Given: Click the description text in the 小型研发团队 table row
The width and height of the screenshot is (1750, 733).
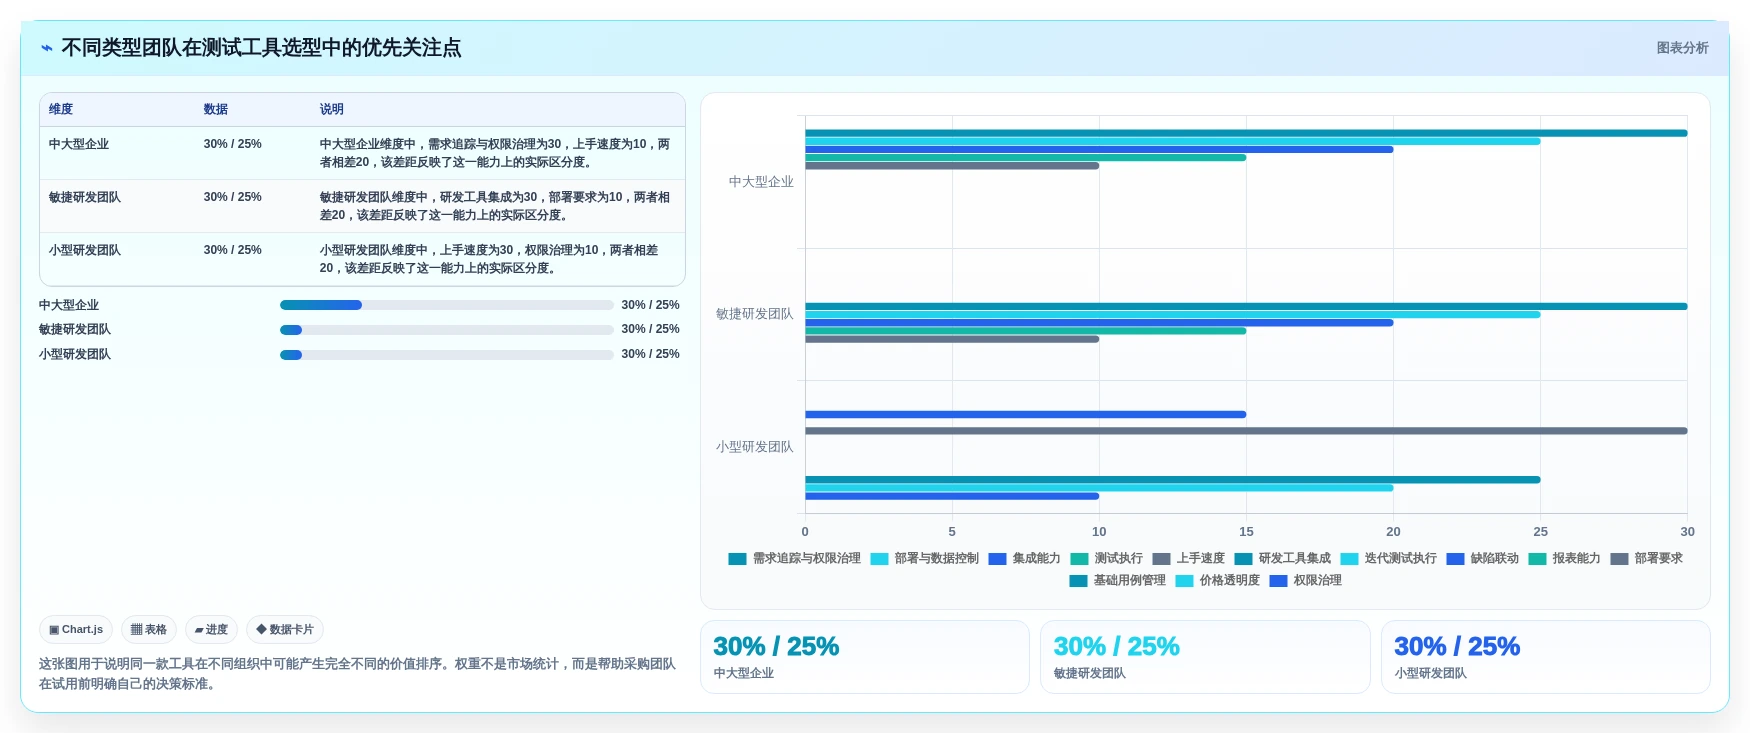Looking at the screenshot, I should click(x=490, y=259).
